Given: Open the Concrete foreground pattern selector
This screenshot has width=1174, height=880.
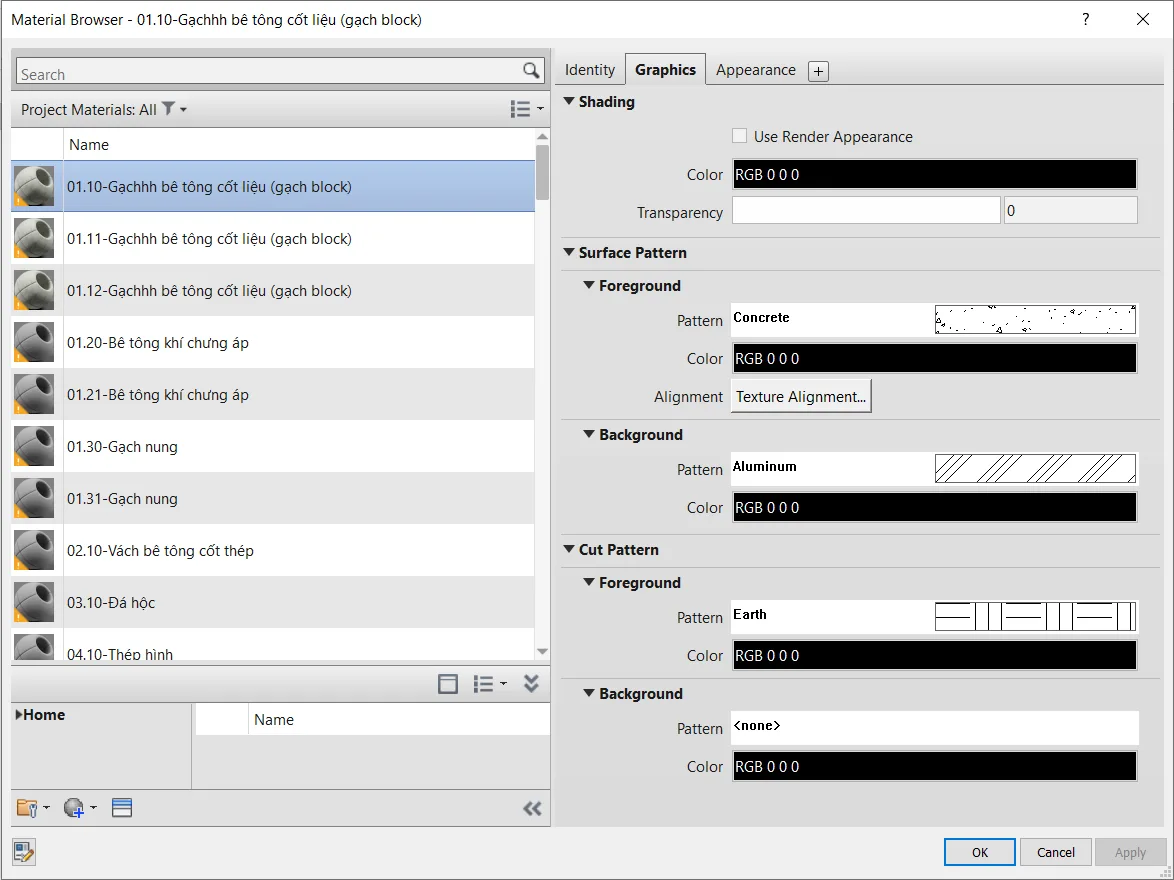Looking at the screenshot, I should pyautogui.click(x=934, y=320).
